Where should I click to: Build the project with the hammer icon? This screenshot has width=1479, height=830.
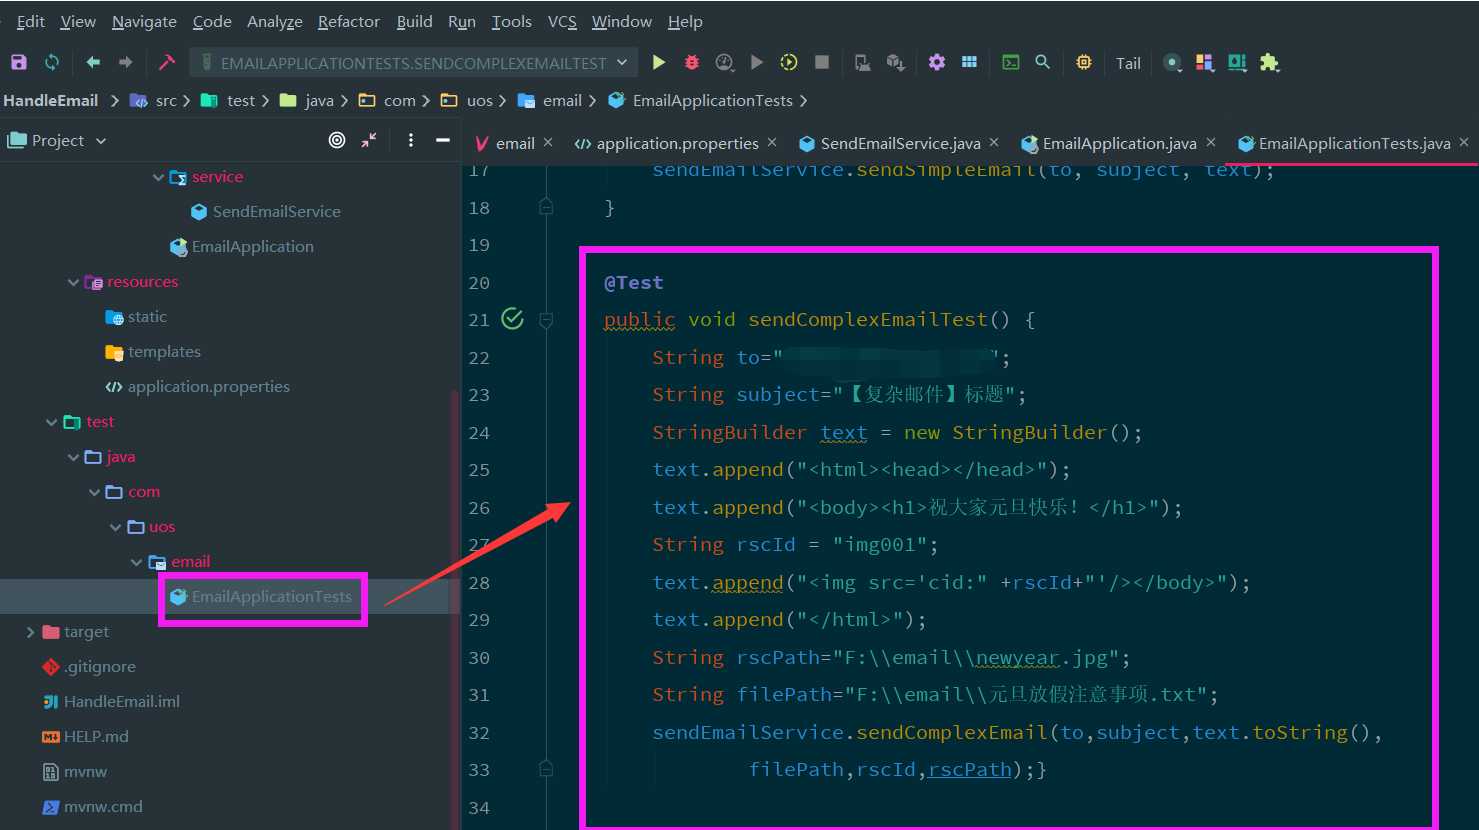pos(167,62)
